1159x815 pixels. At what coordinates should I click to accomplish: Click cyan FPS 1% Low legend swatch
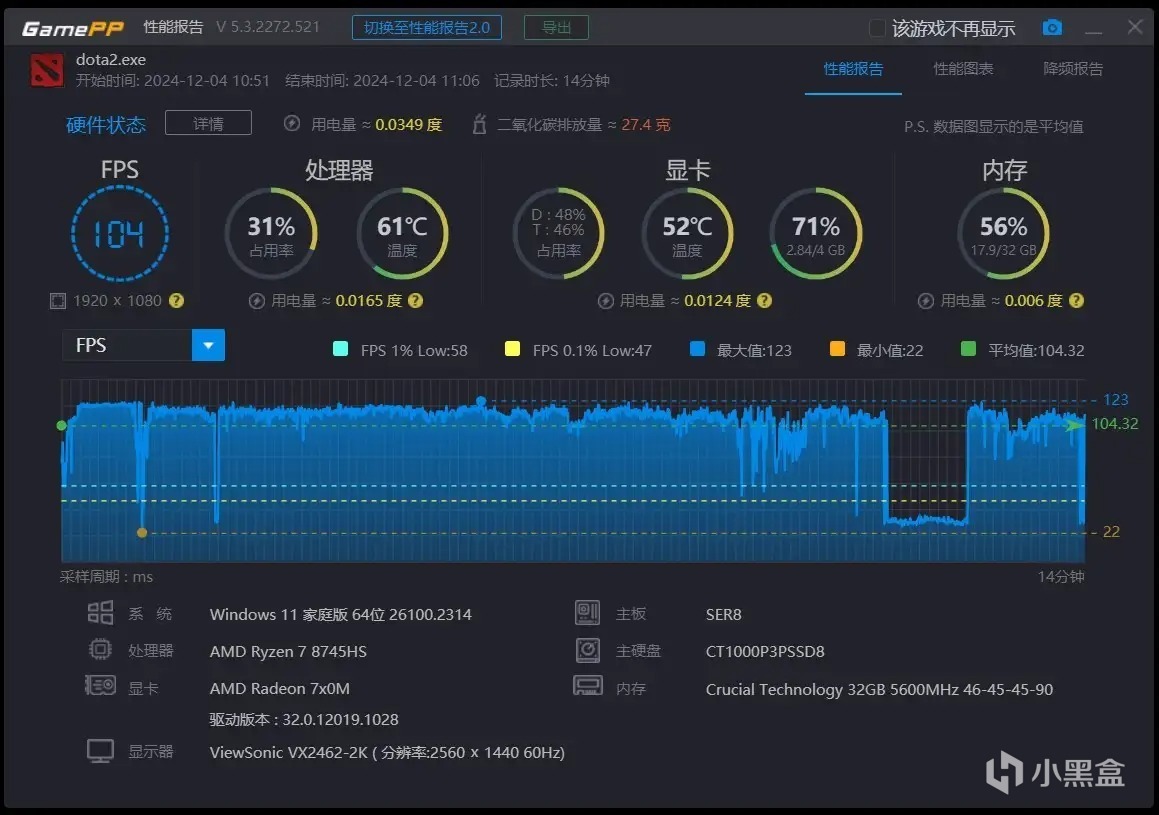[x=340, y=349]
